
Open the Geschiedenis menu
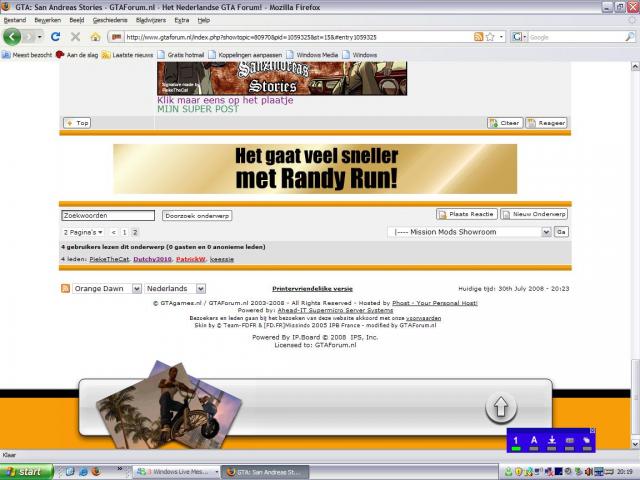110,20
